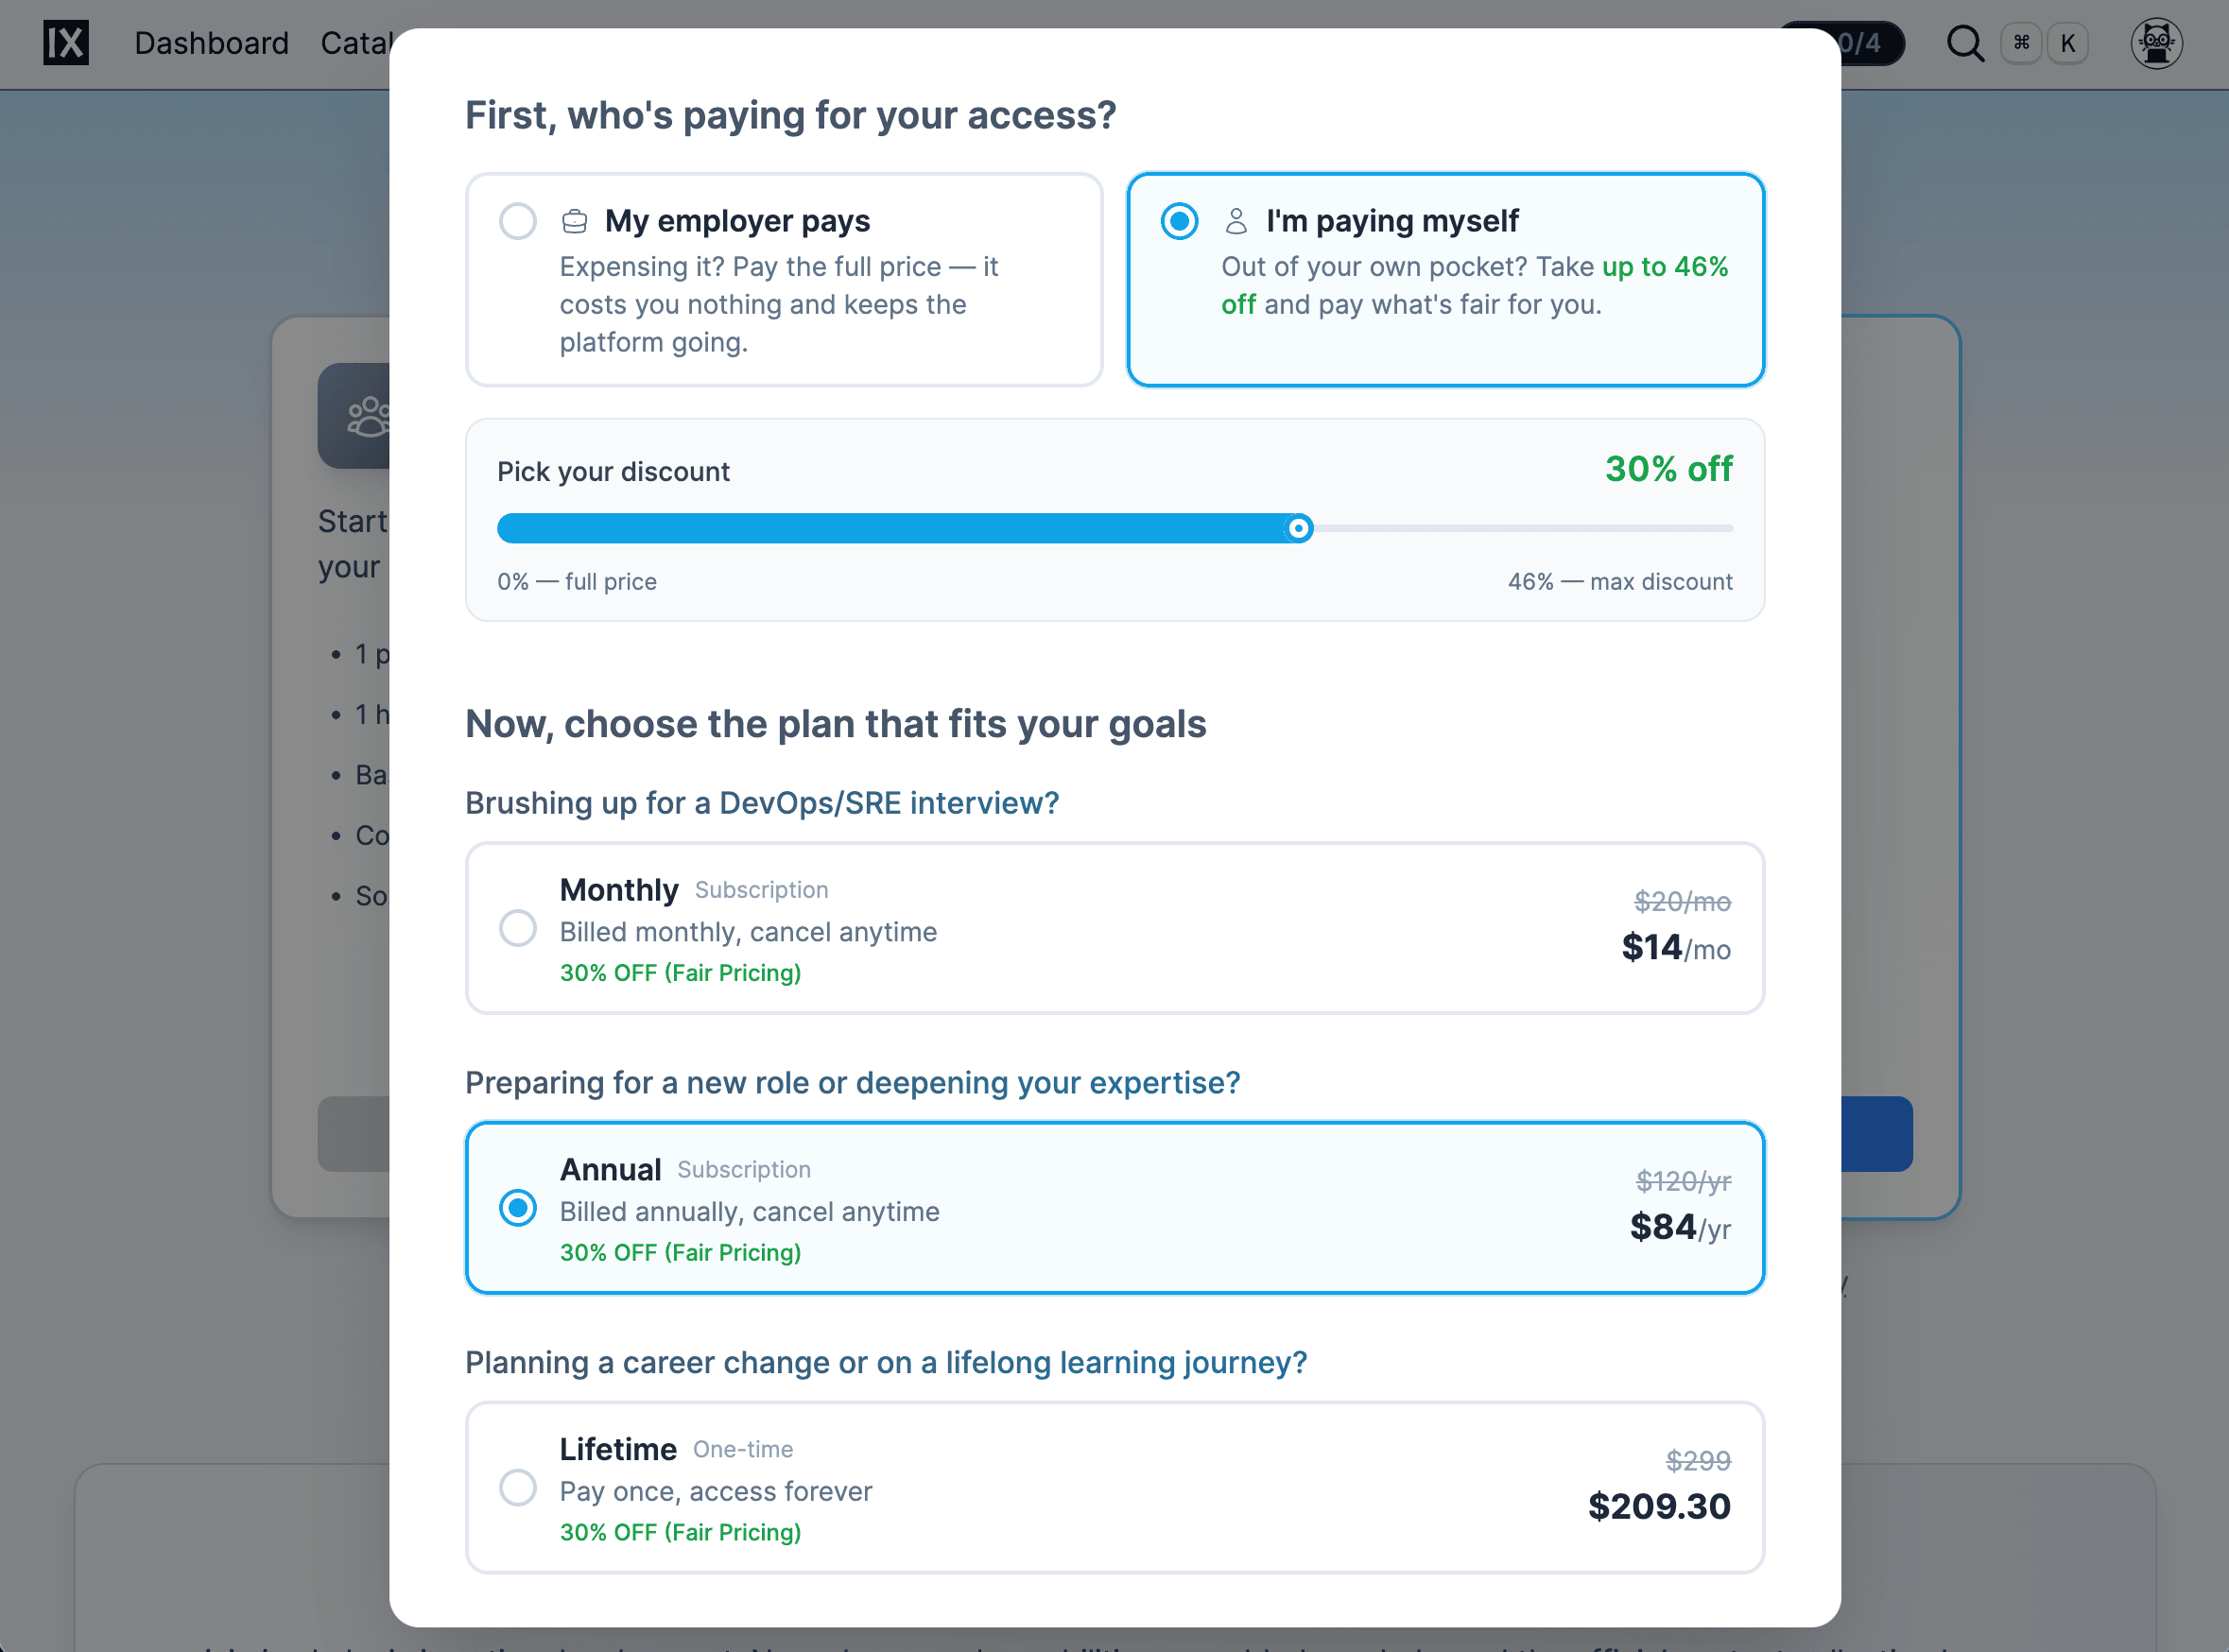The width and height of the screenshot is (2229, 1652).
Task: Select the I'm paying myself radio button
Action: point(1179,221)
